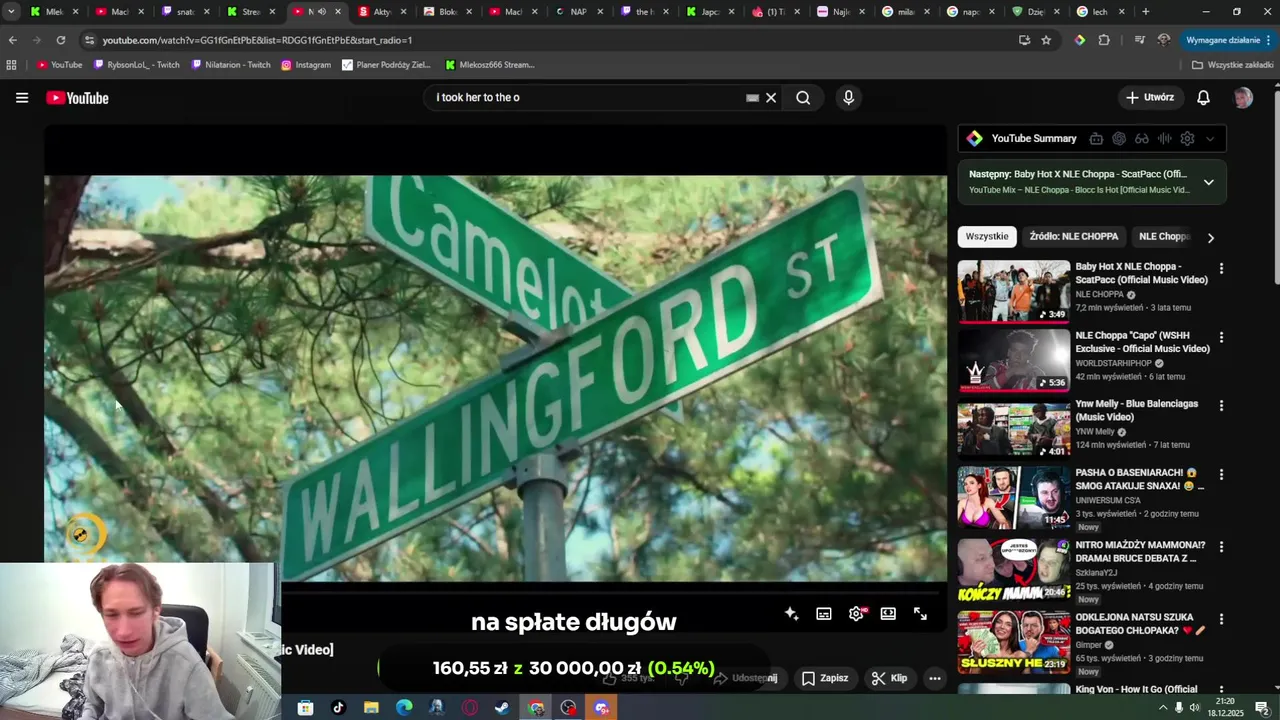Open Planer Podróży Ziel... bookmark
This screenshot has height=720, width=1280.
386,65
